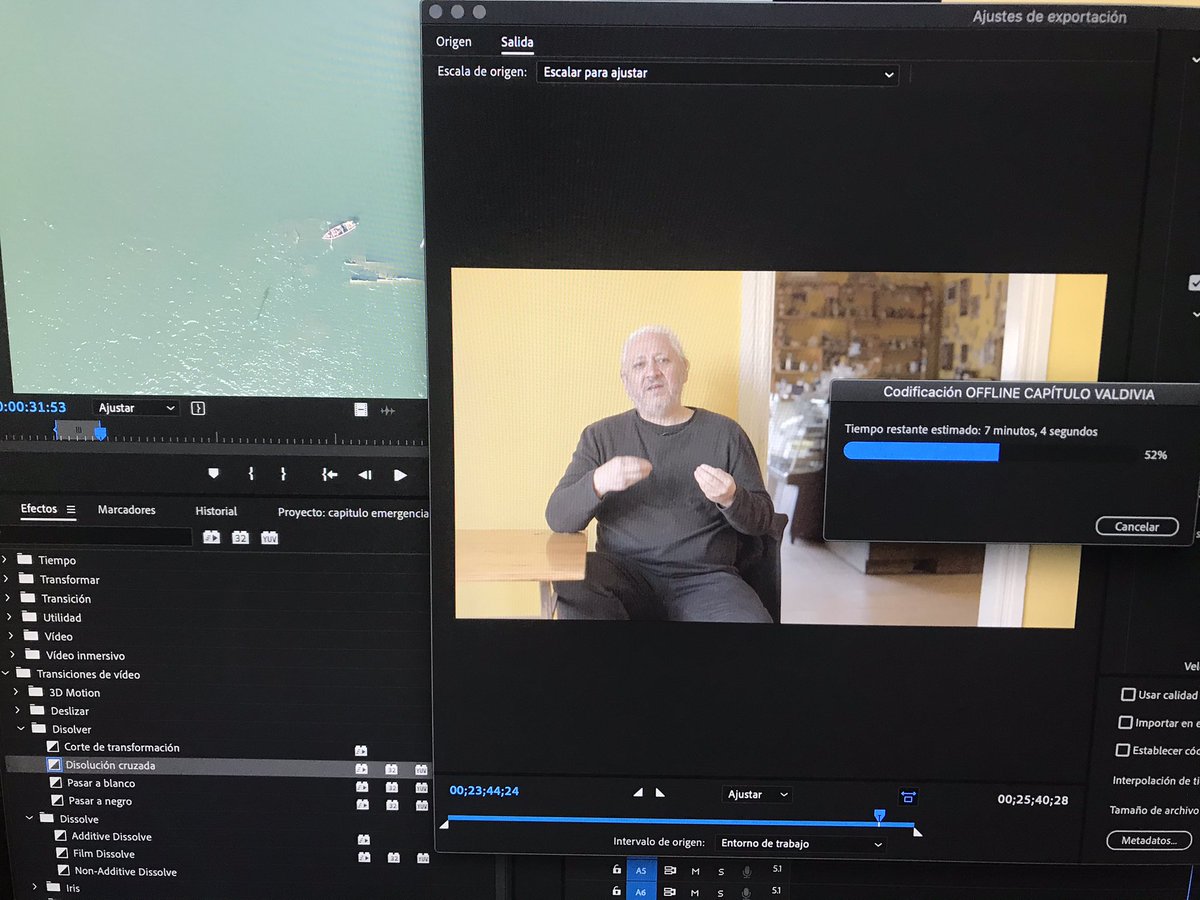The width and height of the screenshot is (1200, 900).
Task: Toggle the Establecer código checkbox
Action: click(x=1123, y=750)
